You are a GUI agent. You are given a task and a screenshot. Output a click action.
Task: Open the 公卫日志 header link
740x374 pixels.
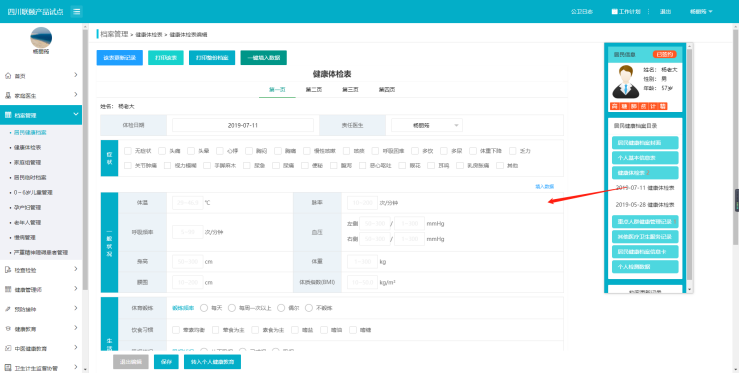click(582, 11)
